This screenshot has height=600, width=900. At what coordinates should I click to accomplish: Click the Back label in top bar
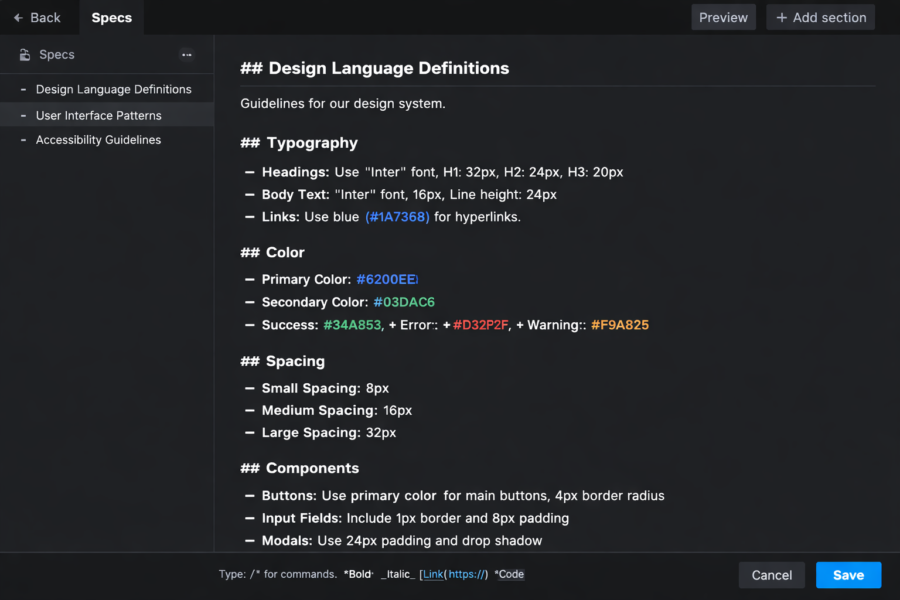coord(45,18)
